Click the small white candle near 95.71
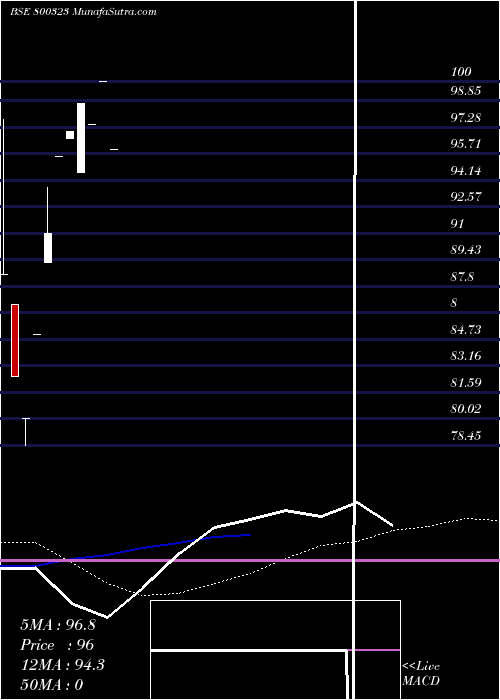This screenshot has height=700, width=500. click(70, 135)
